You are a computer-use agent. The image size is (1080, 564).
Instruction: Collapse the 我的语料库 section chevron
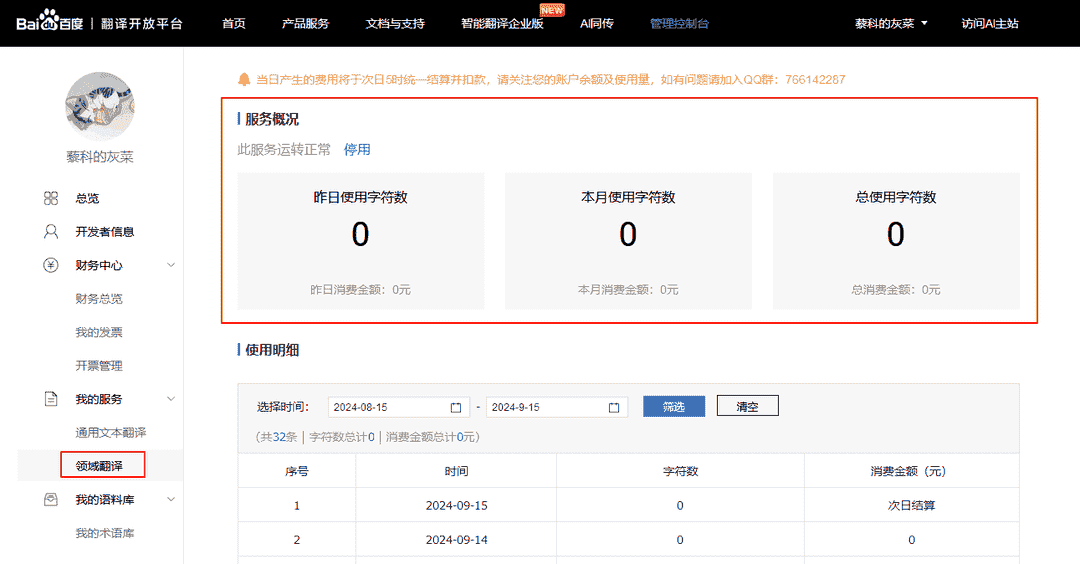coord(171,499)
